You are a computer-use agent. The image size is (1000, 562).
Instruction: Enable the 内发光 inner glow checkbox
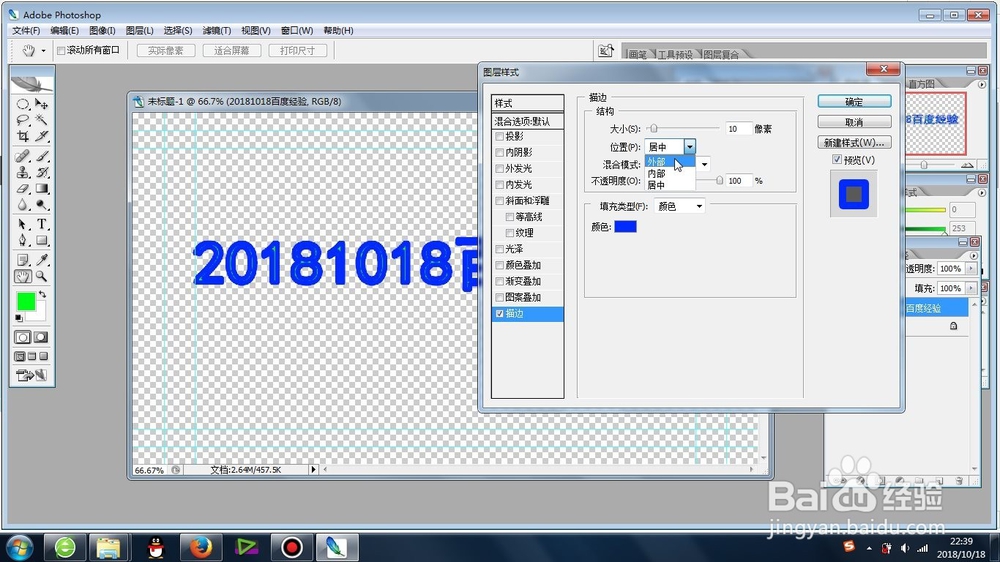coord(499,184)
